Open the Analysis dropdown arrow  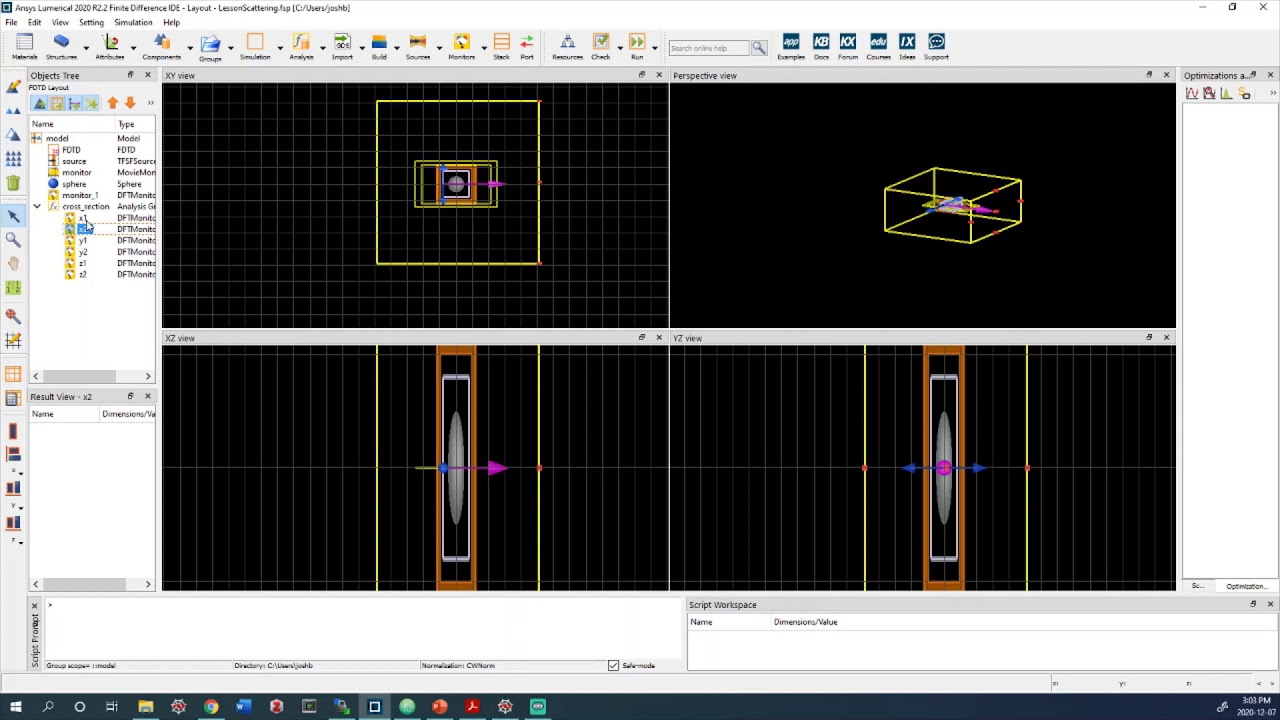(x=323, y=47)
